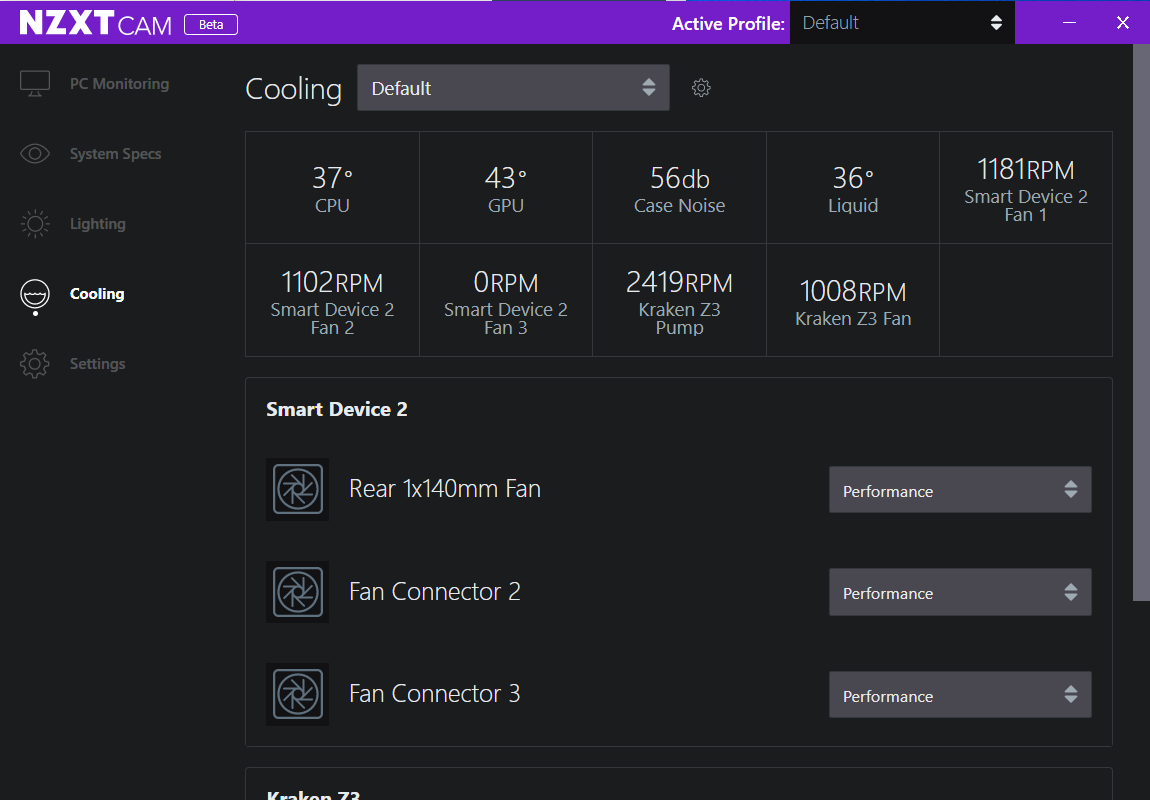Screen dimensions: 1150x800
Task: Click the Fan Connector 3 label
Action: pos(434,694)
